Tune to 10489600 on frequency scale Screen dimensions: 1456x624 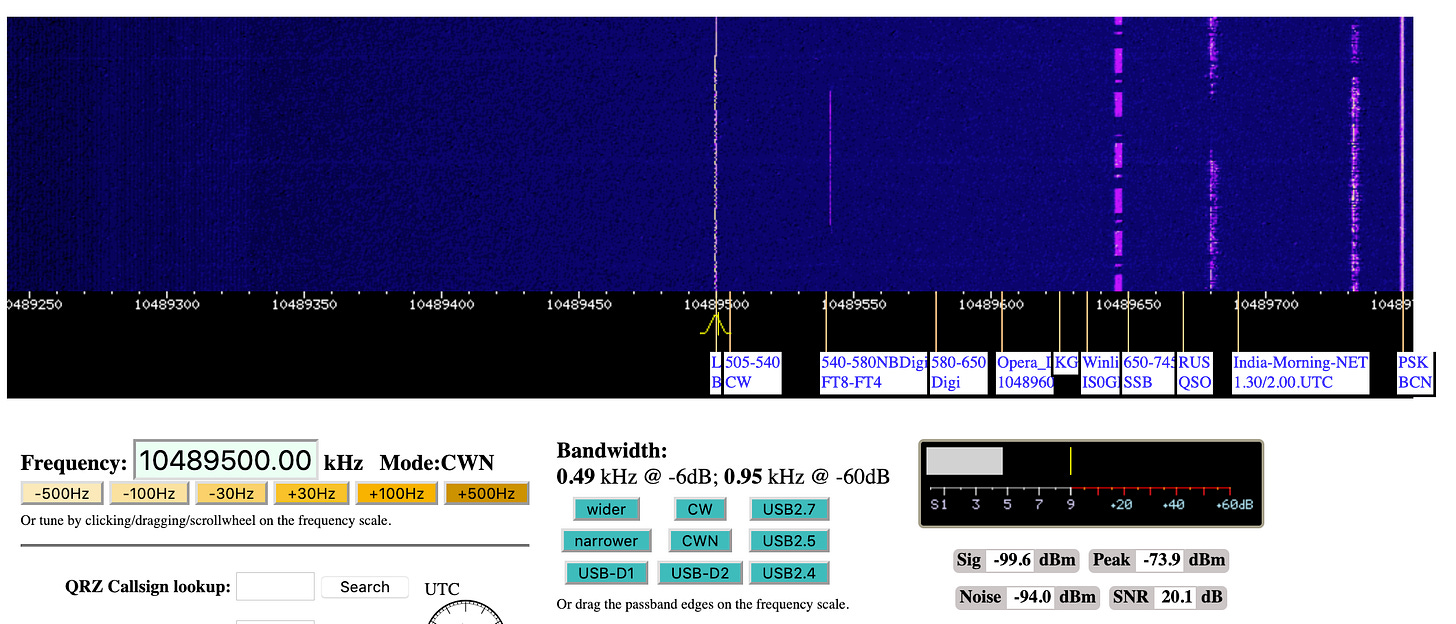pyautogui.click(x=991, y=304)
